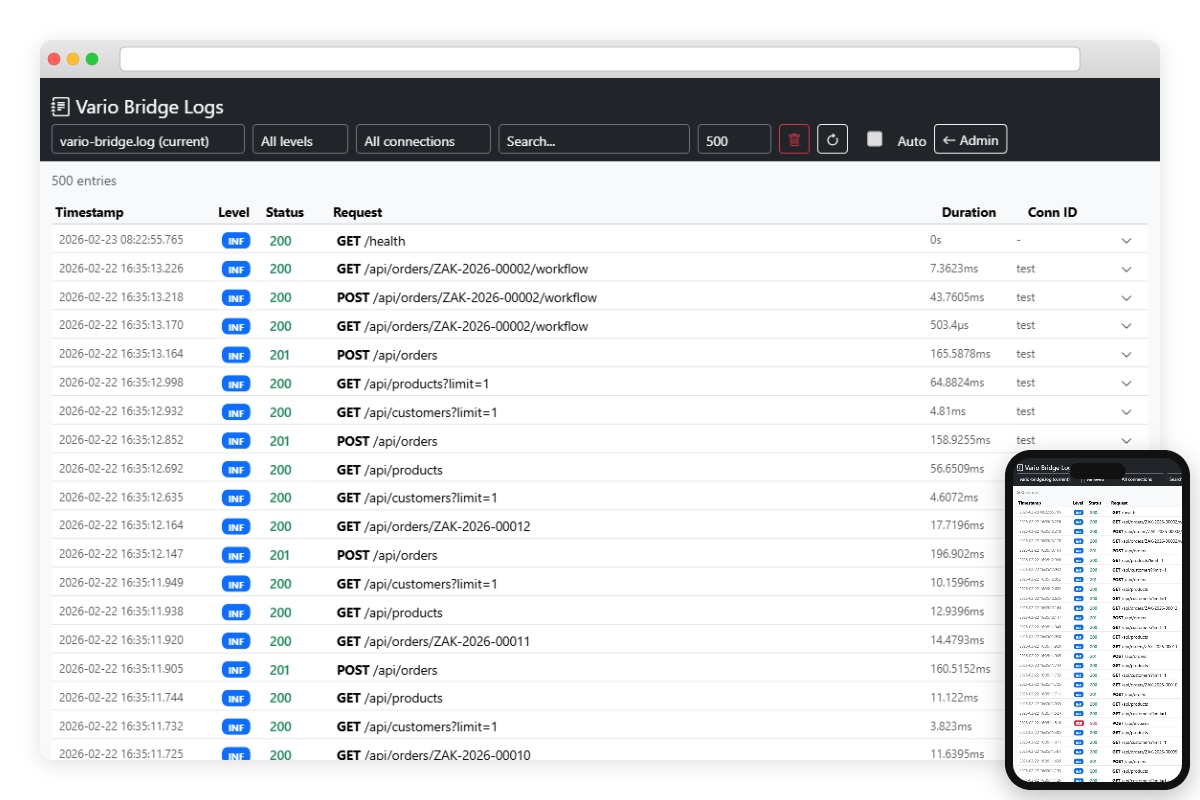Go back to the Admin page
Screen dimensions: 1200x800
click(970, 140)
